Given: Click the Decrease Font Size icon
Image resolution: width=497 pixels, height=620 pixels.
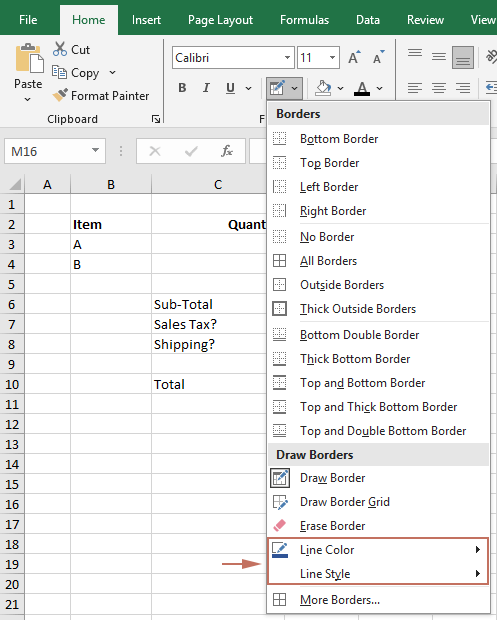Looking at the screenshot, I should click(x=378, y=58).
